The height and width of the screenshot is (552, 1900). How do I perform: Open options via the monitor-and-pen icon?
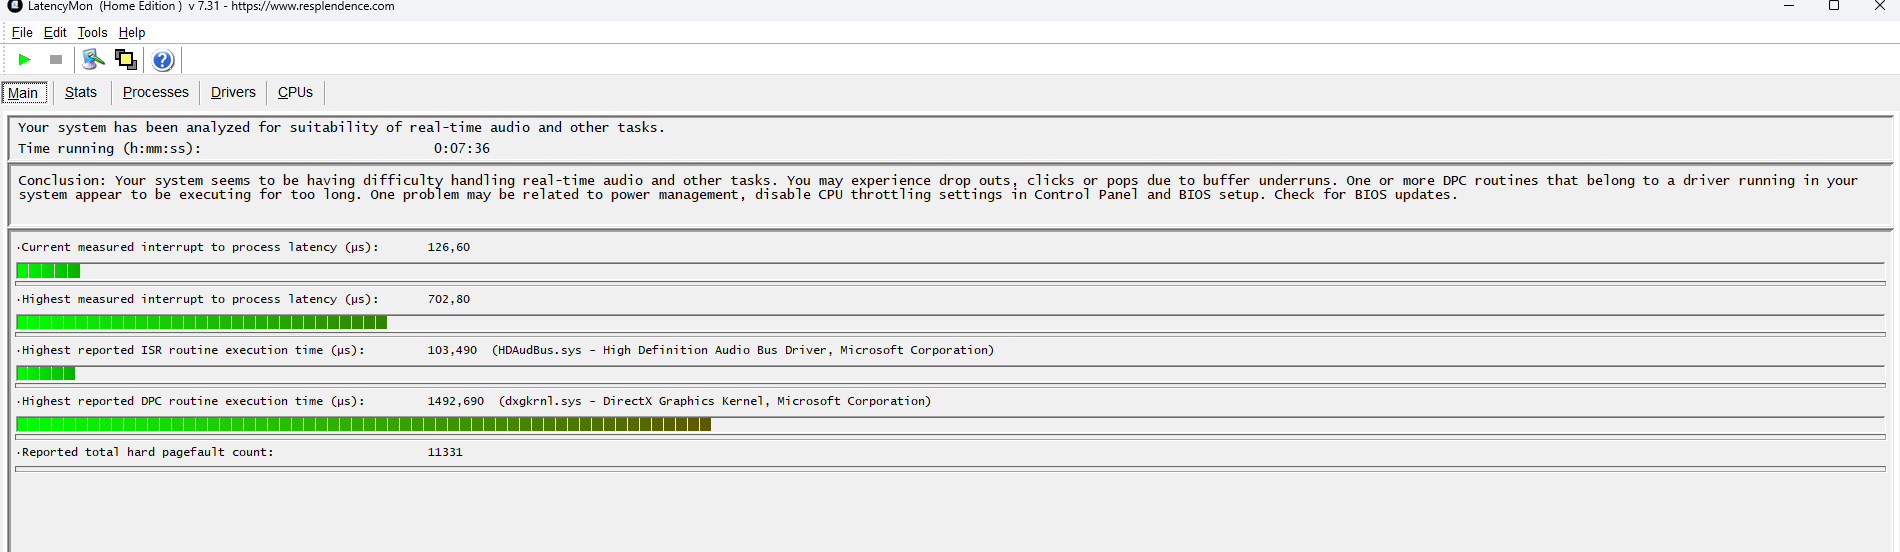coord(93,60)
